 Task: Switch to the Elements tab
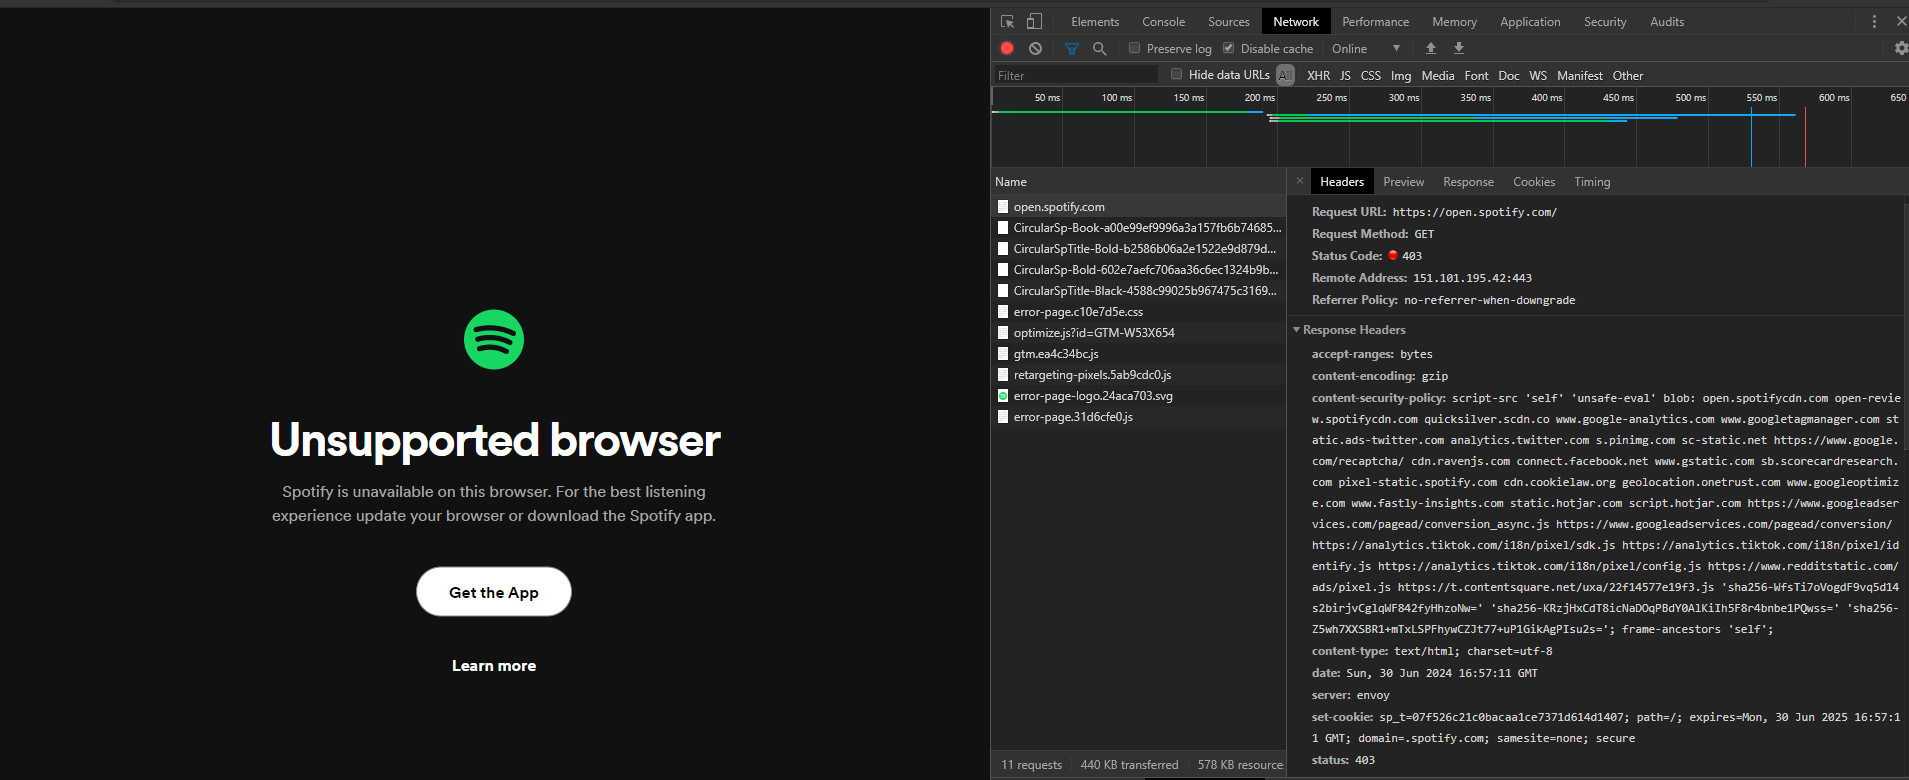pyautogui.click(x=1095, y=21)
